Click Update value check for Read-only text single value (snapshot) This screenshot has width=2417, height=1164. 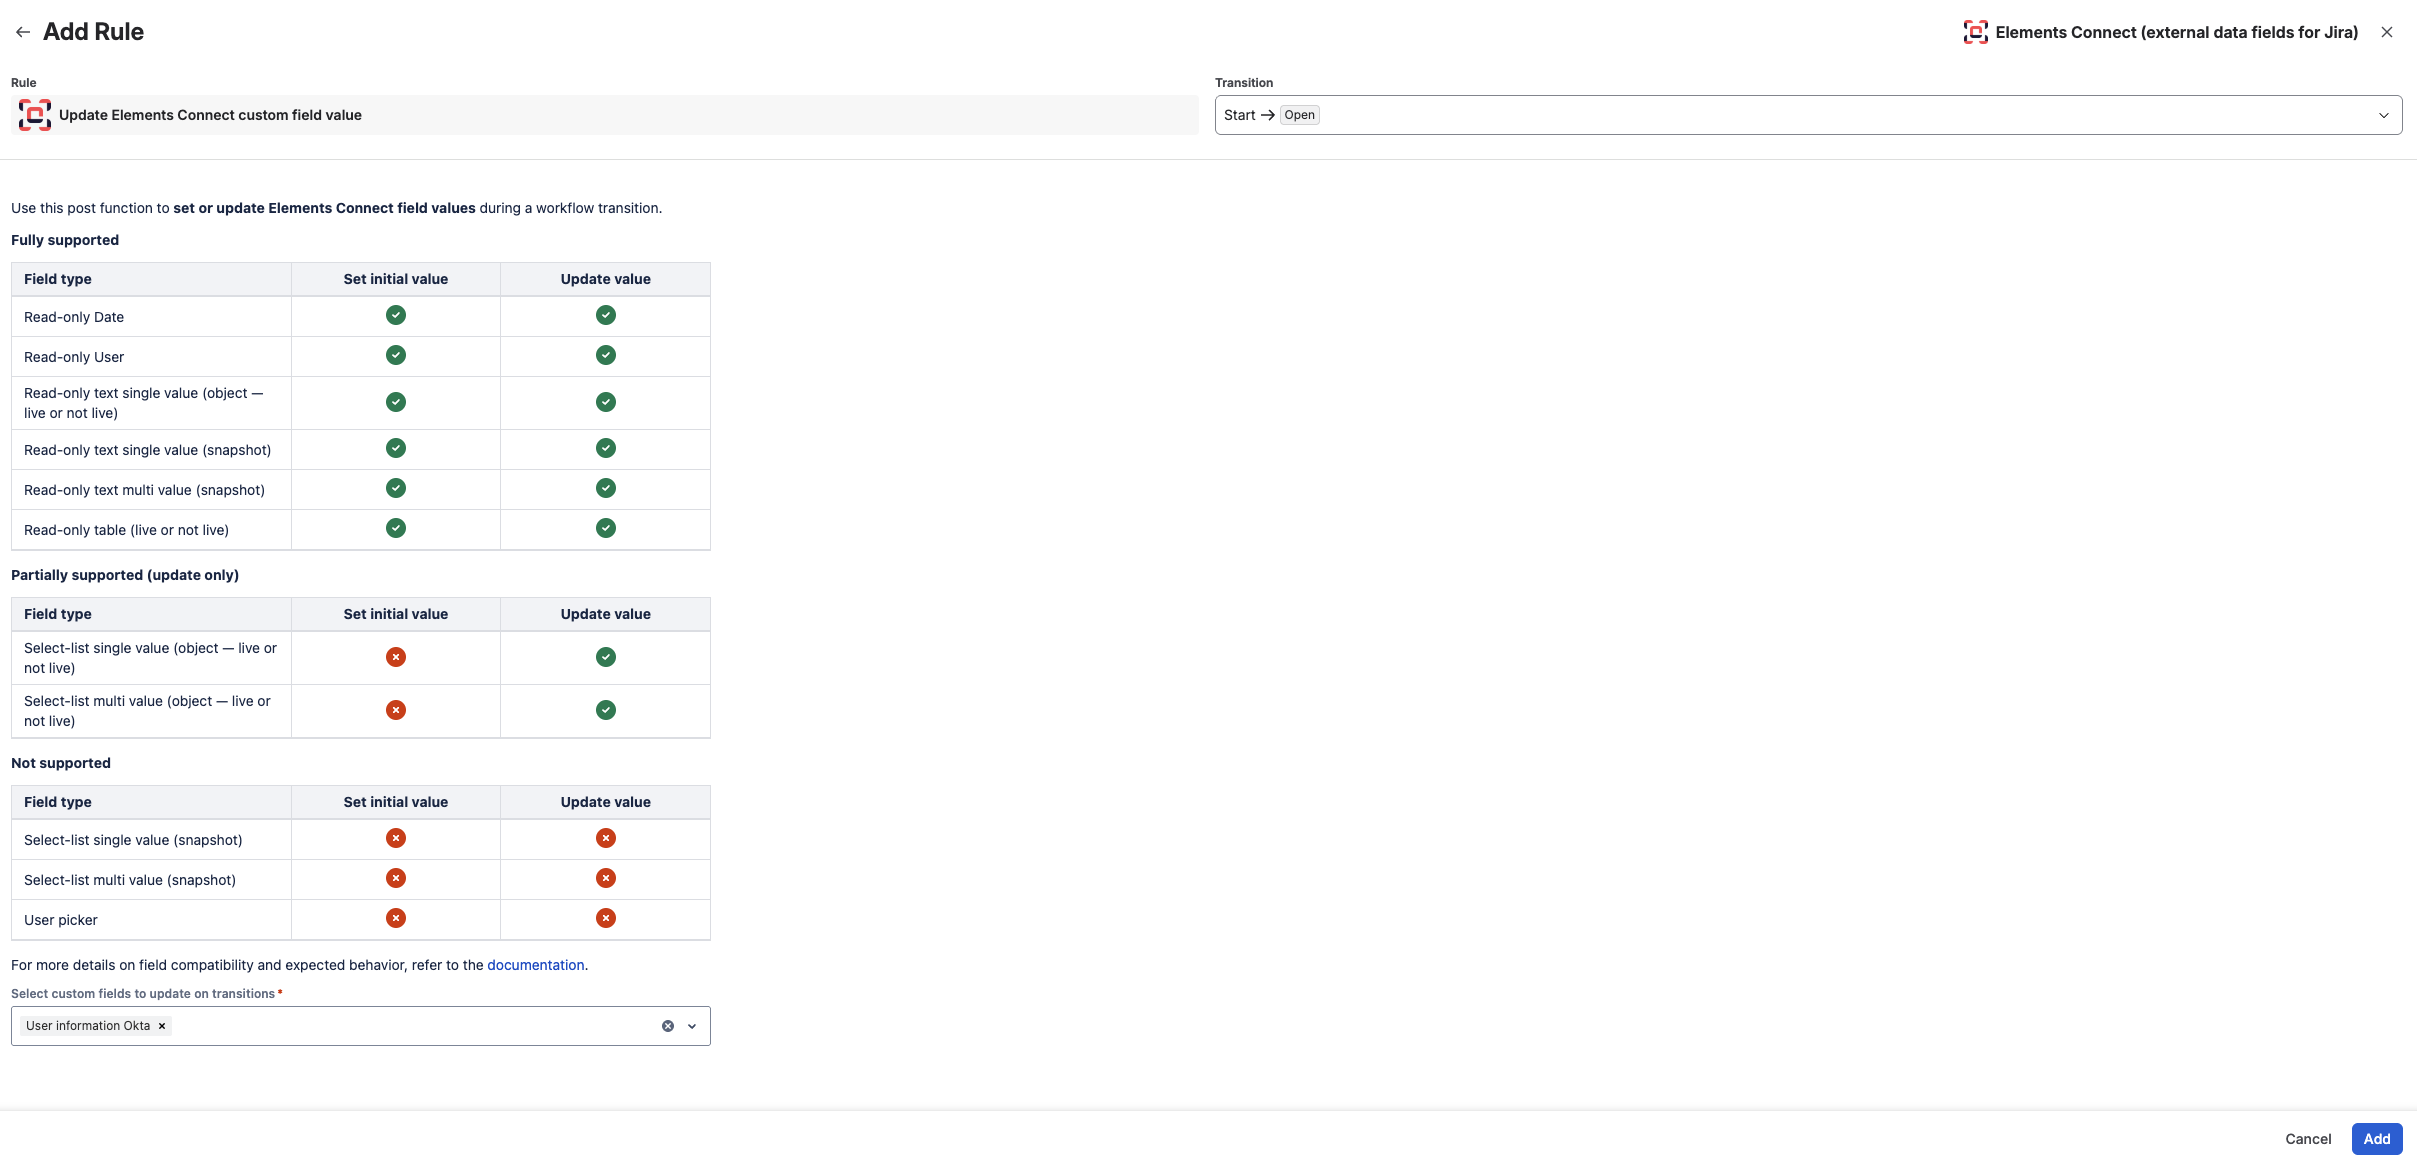coord(606,448)
